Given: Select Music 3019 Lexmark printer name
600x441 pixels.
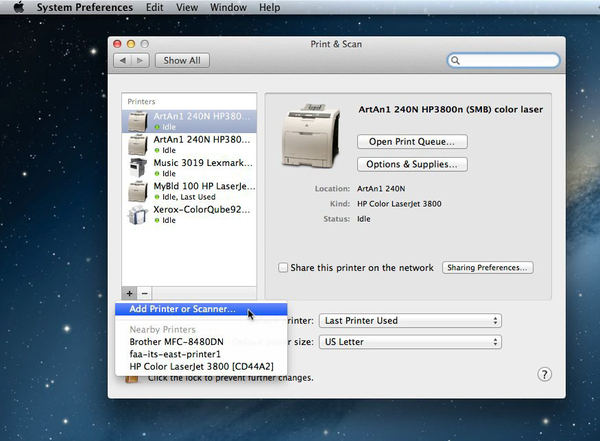Looking at the screenshot, I should (203, 163).
